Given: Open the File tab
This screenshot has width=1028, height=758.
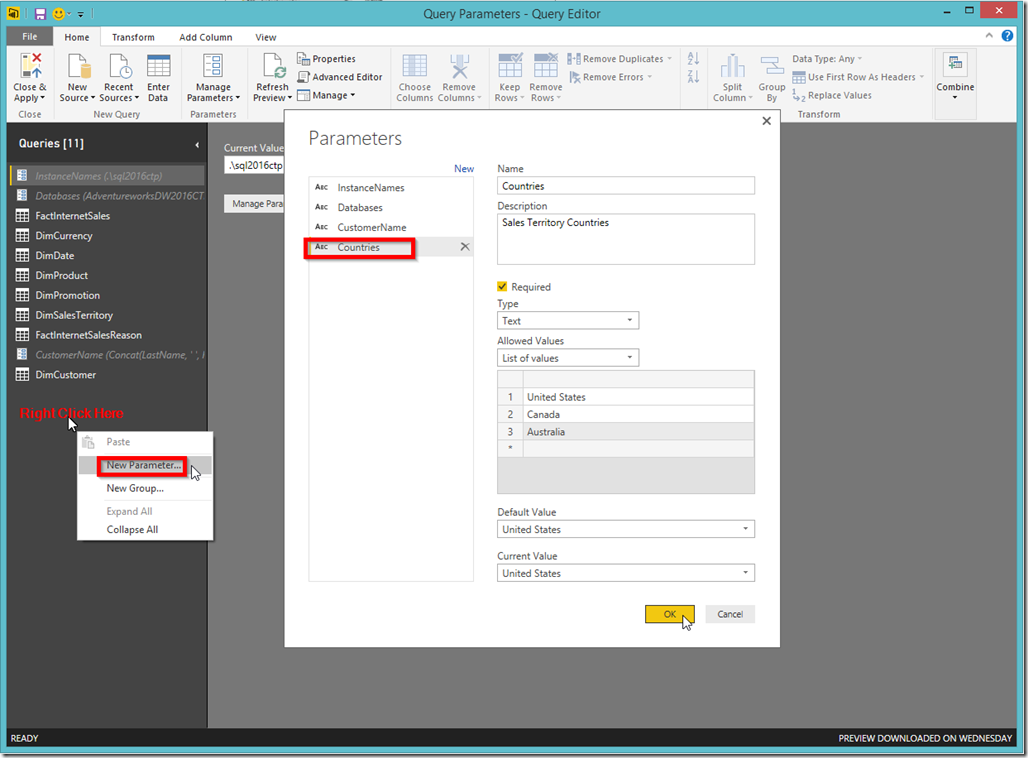Looking at the screenshot, I should [x=30, y=37].
